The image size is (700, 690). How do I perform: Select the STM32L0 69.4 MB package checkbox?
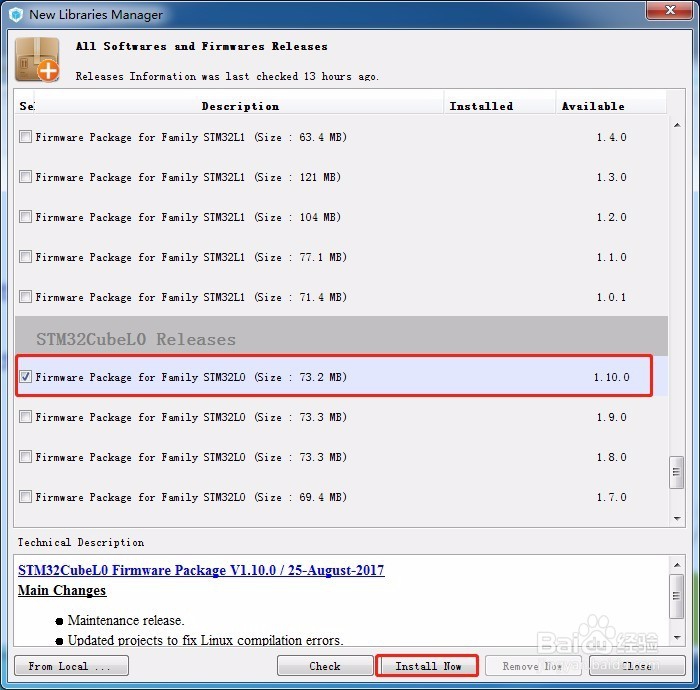(25, 497)
